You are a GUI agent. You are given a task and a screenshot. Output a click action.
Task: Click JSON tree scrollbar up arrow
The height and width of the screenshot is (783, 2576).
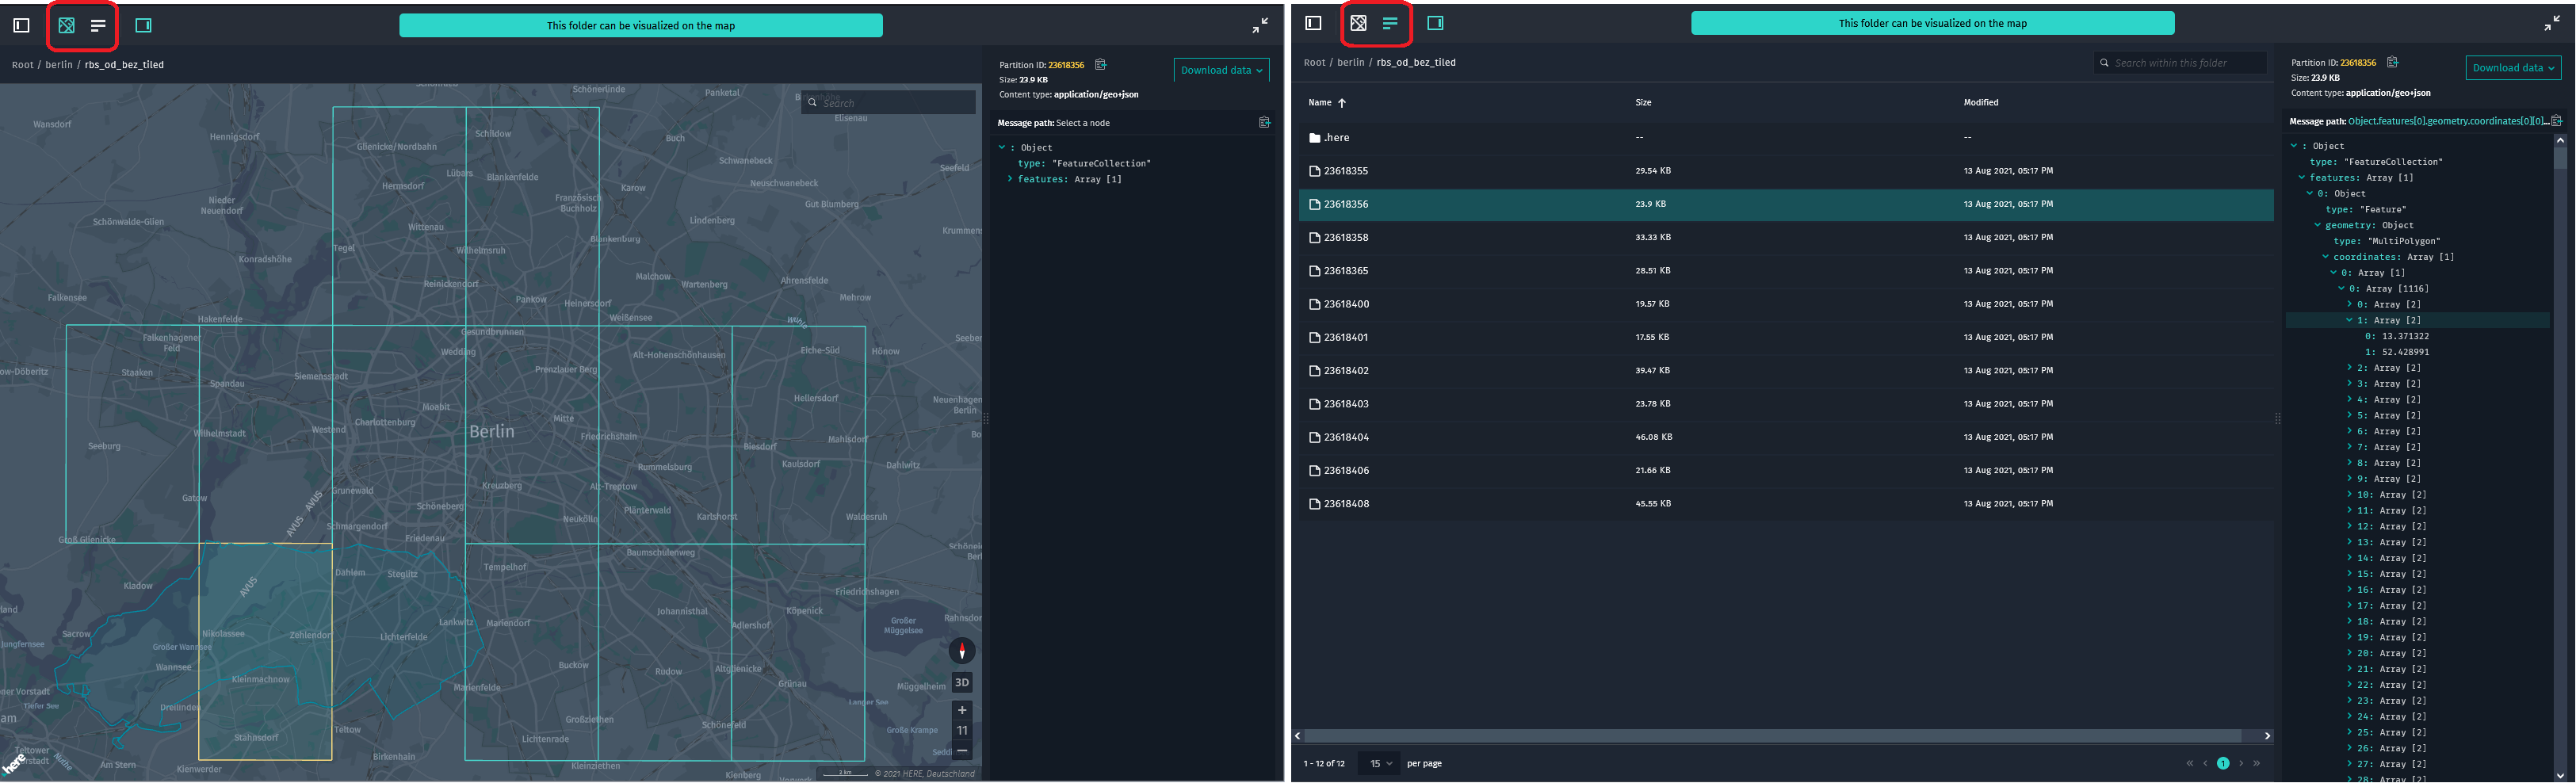(x=2560, y=141)
